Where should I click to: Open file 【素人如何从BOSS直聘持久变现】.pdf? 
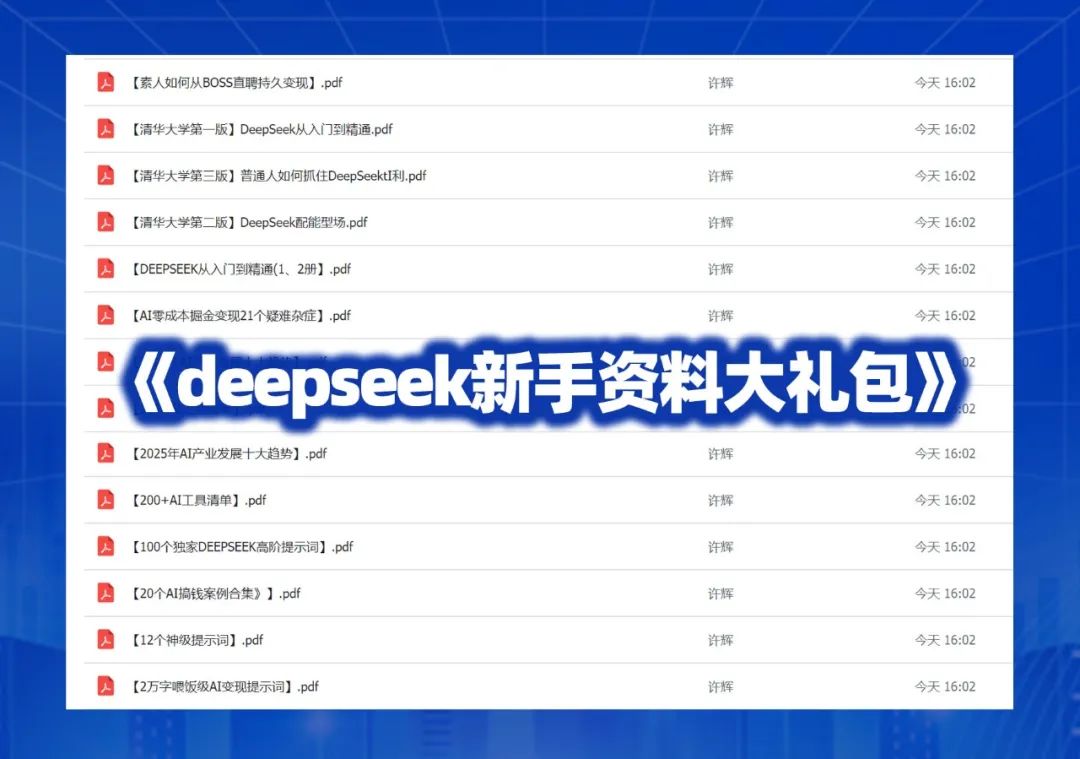236,83
